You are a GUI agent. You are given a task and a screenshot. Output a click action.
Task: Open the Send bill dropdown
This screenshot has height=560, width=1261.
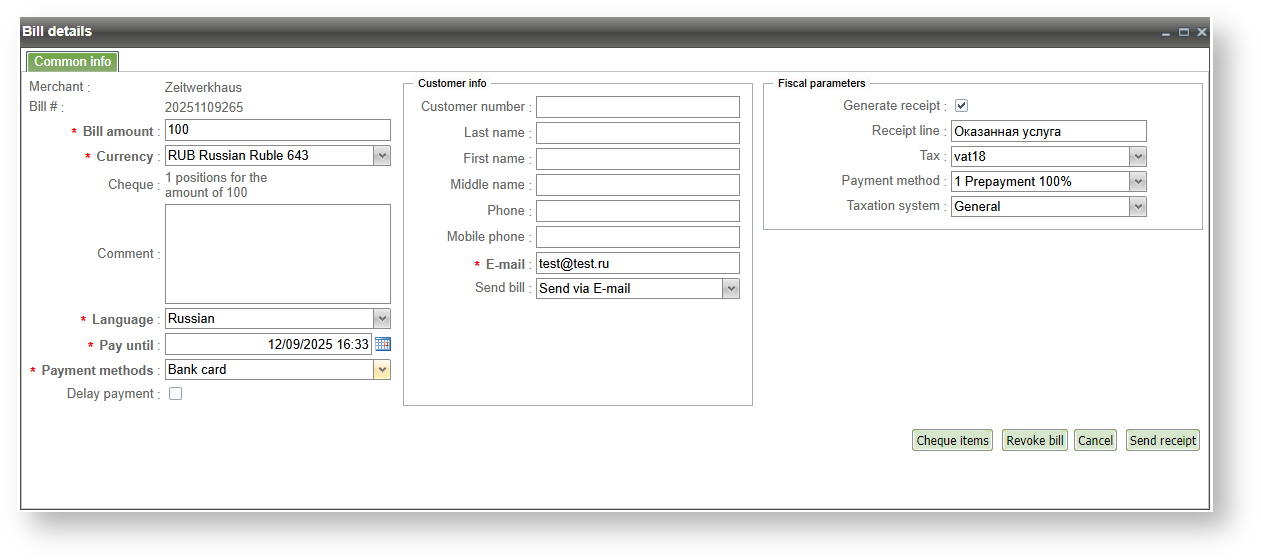pos(730,289)
